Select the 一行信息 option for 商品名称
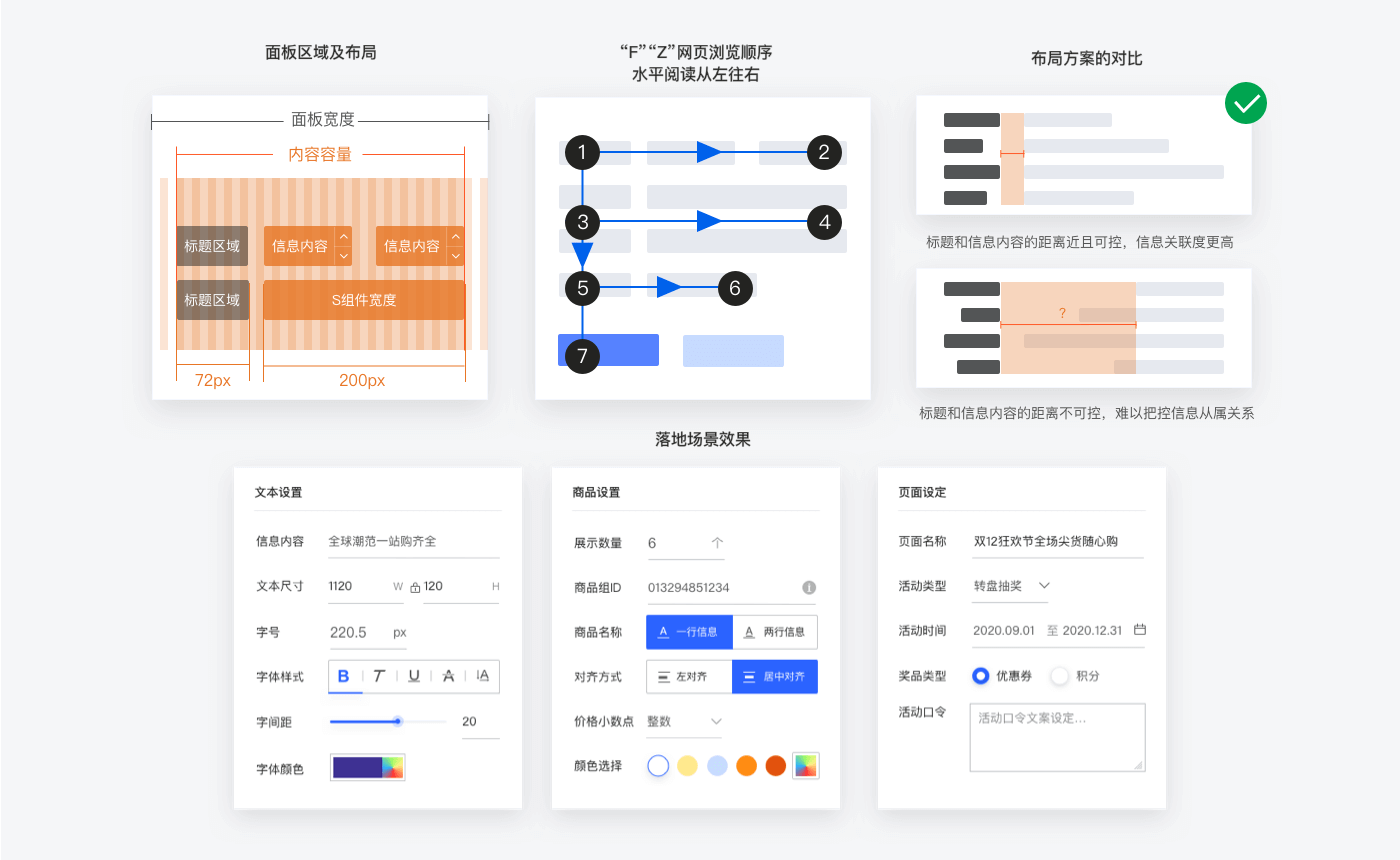The width and height of the screenshot is (1400, 860). 690,632
